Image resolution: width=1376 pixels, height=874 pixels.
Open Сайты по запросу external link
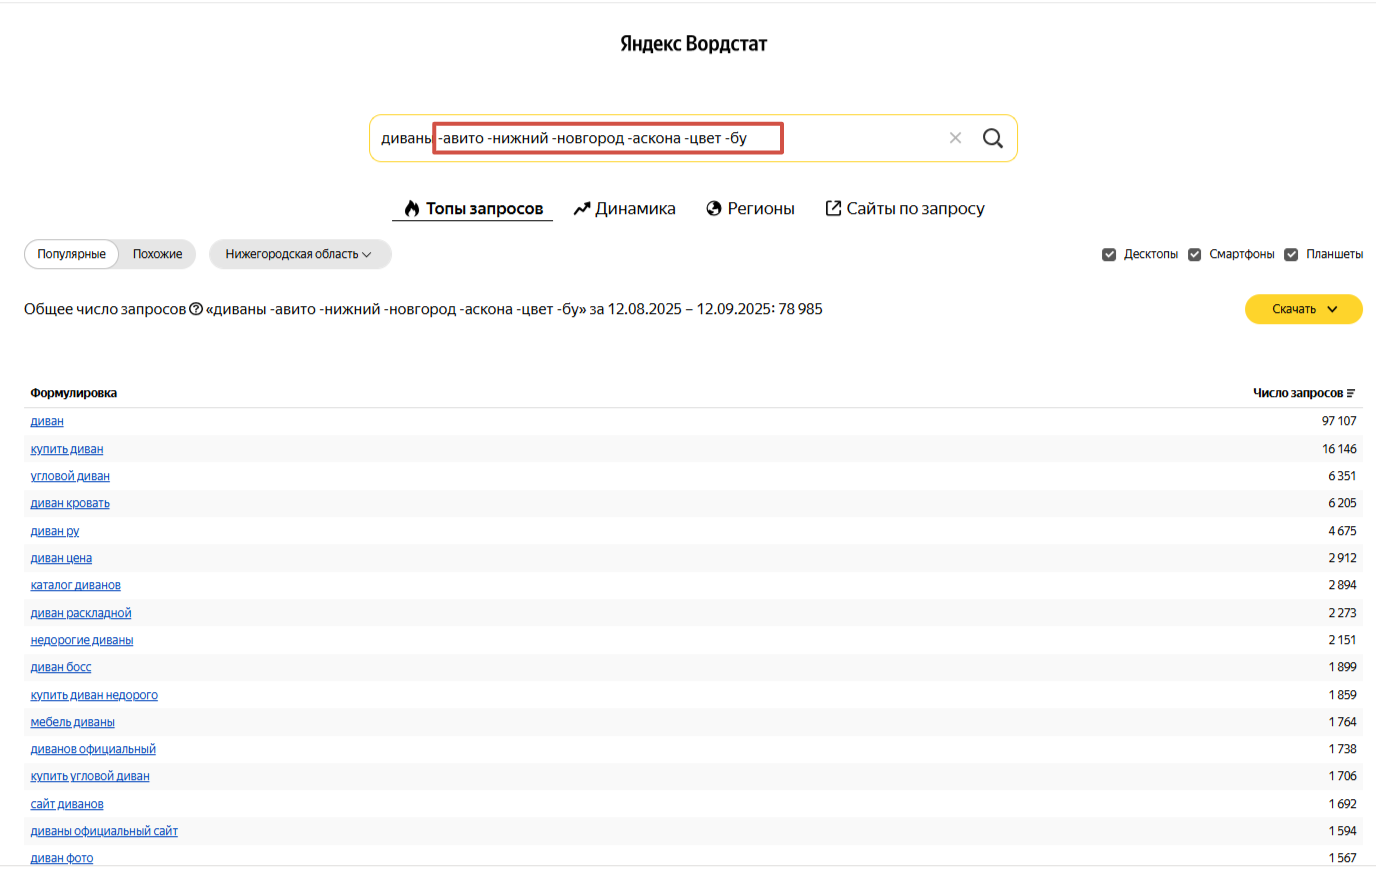click(904, 208)
